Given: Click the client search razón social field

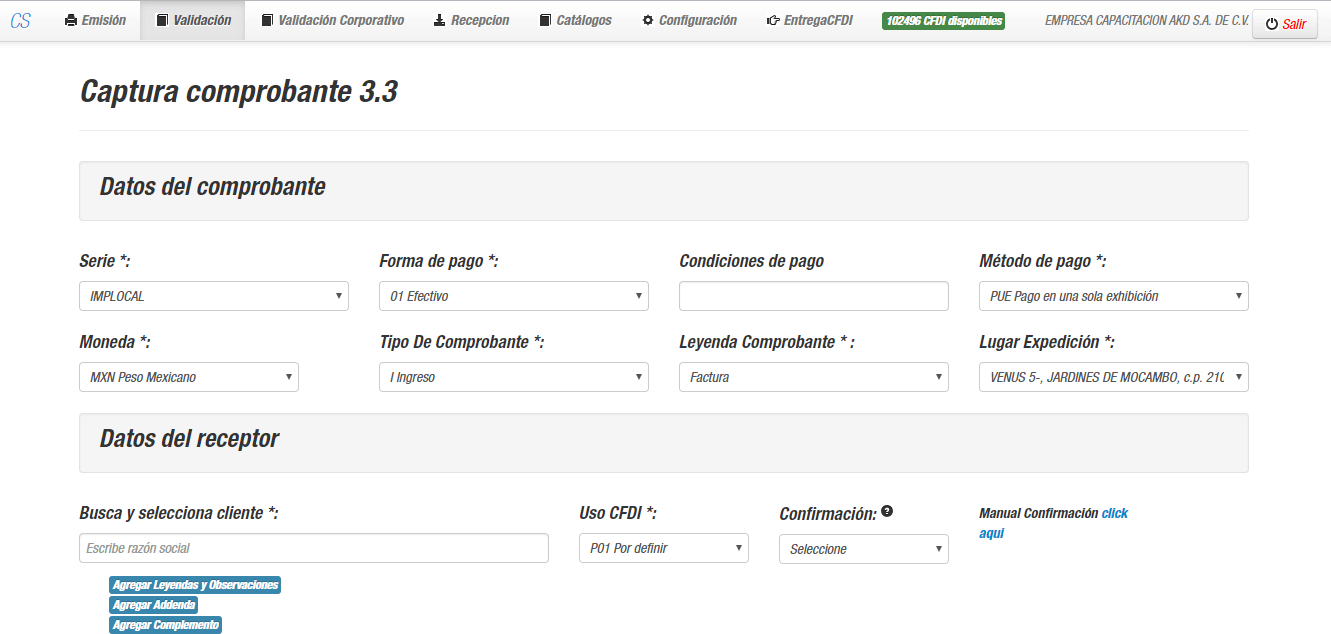Looking at the screenshot, I should [x=314, y=548].
